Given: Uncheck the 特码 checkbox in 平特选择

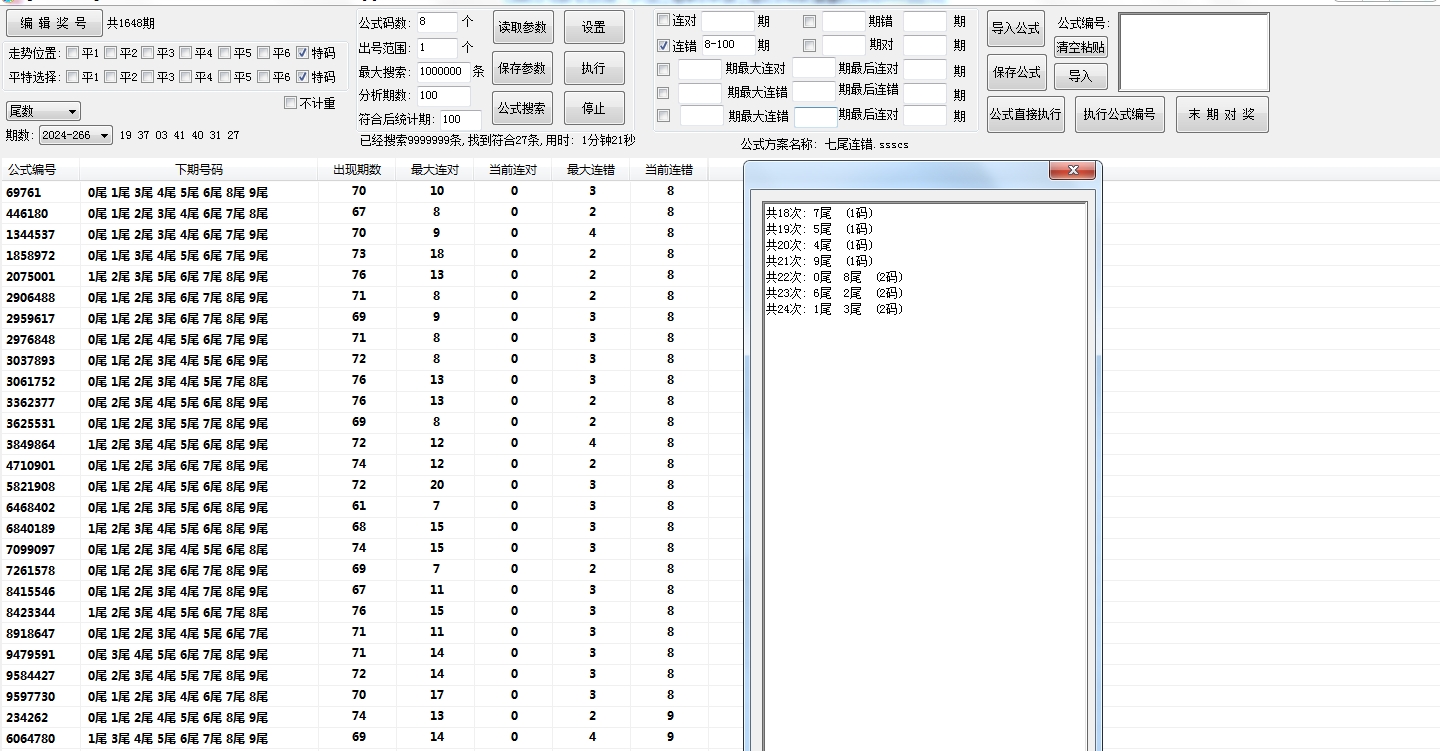Looking at the screenshot, I should click(303, 75).
